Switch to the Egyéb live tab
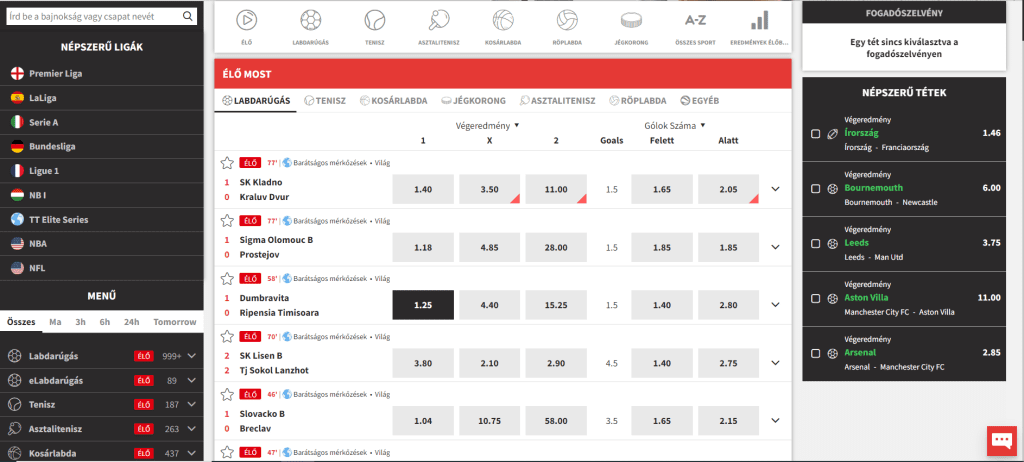 click(x=699, y=101)
